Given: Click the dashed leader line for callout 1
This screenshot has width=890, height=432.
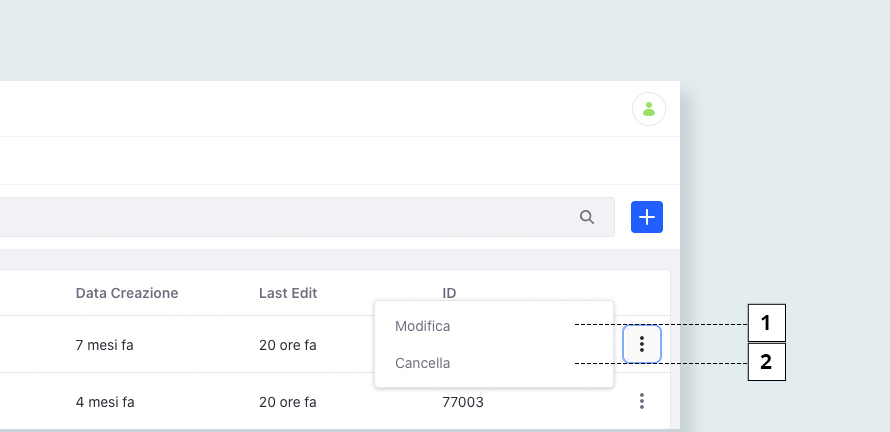Looking at the screenshot, I should 661,324.
